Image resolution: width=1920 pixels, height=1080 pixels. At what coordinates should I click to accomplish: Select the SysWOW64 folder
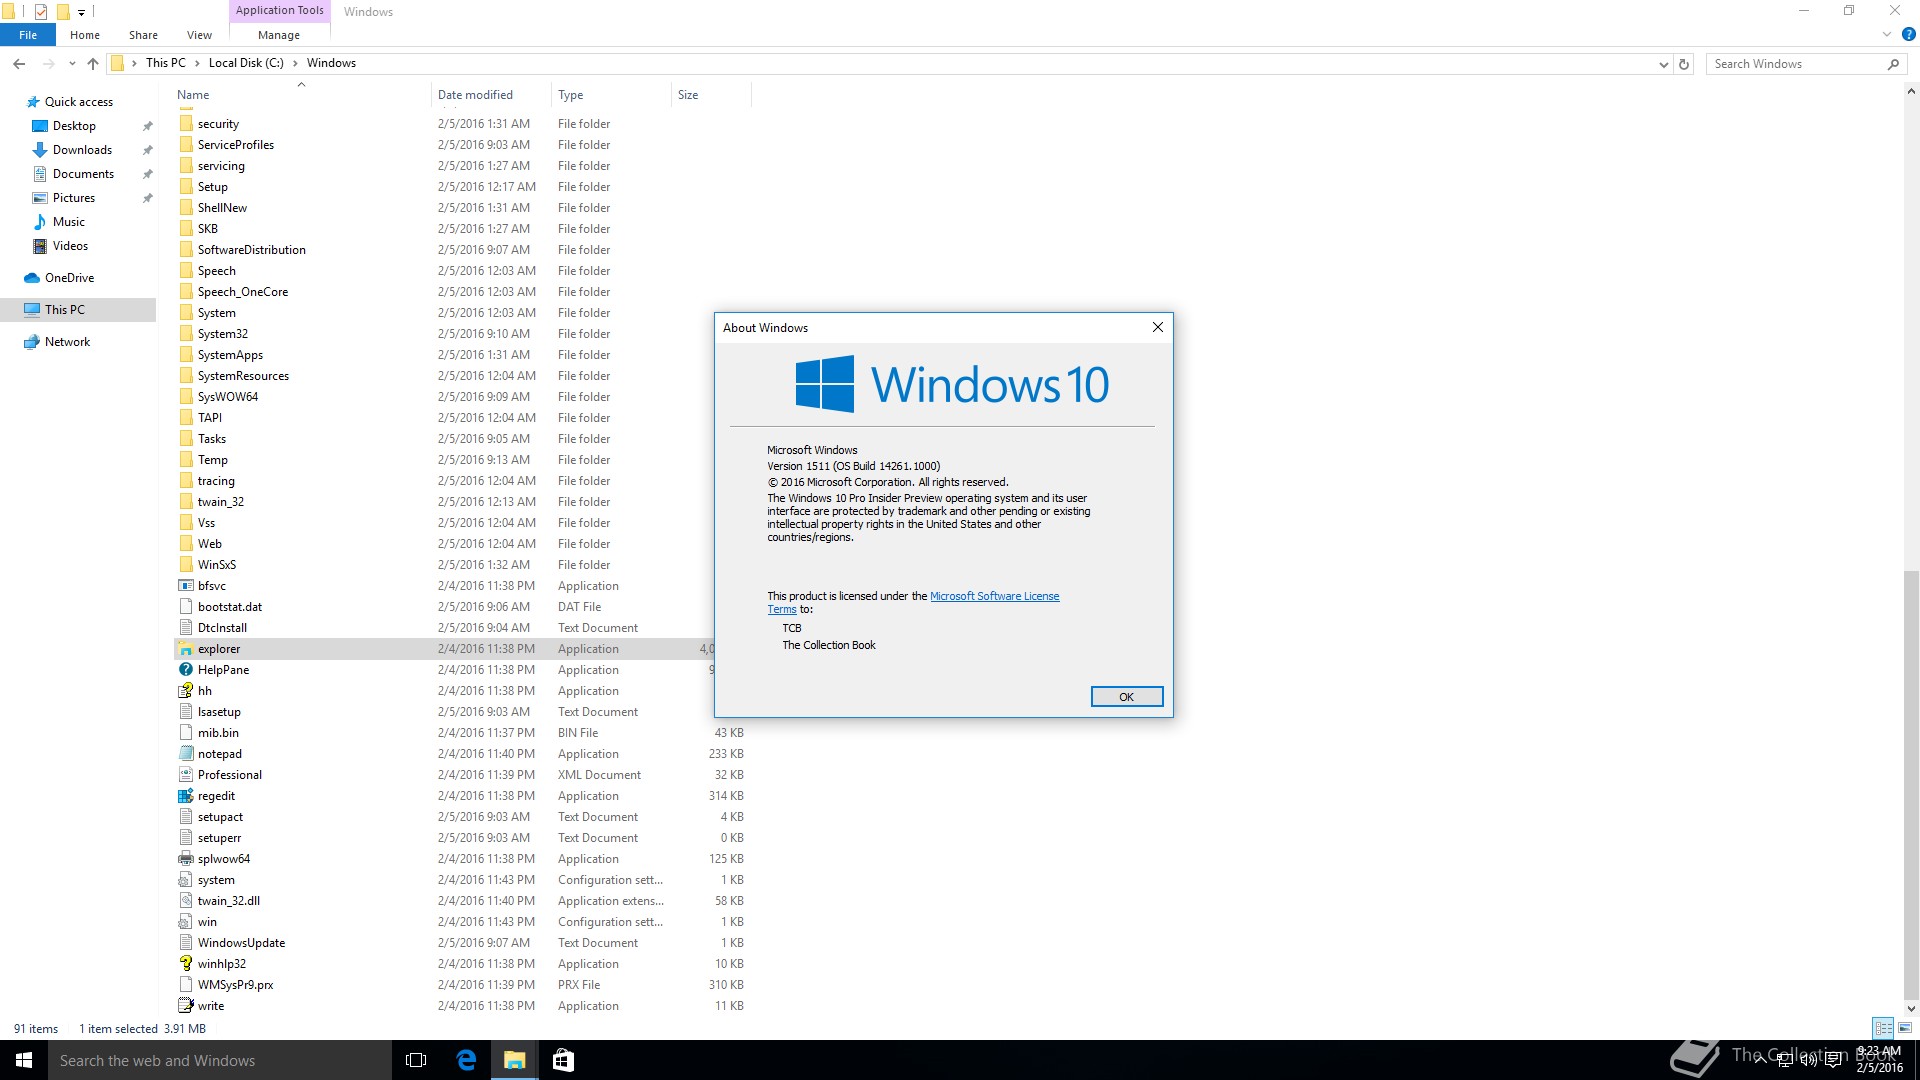pyautogui.click(x=227, y=397)
